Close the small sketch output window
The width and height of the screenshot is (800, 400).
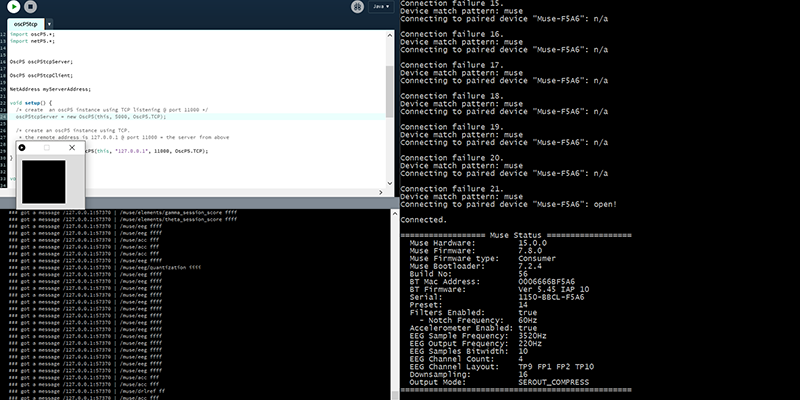click(x=71, y=147)
